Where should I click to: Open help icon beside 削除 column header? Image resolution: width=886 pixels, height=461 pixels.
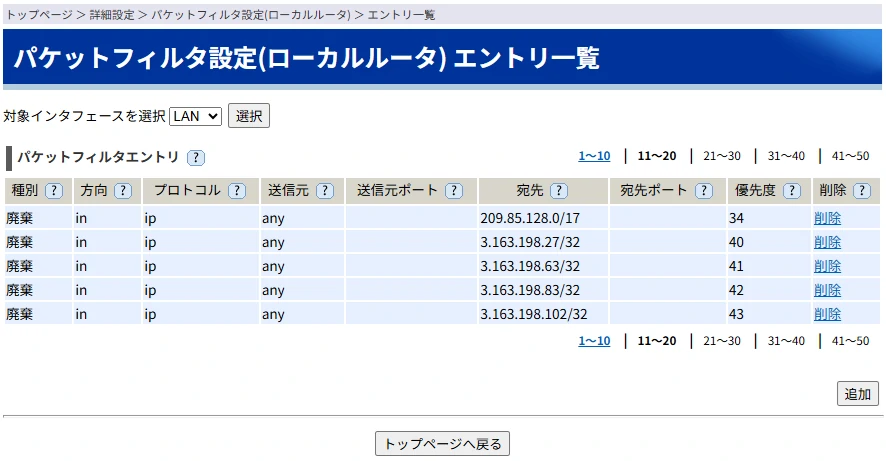(862, 191)
